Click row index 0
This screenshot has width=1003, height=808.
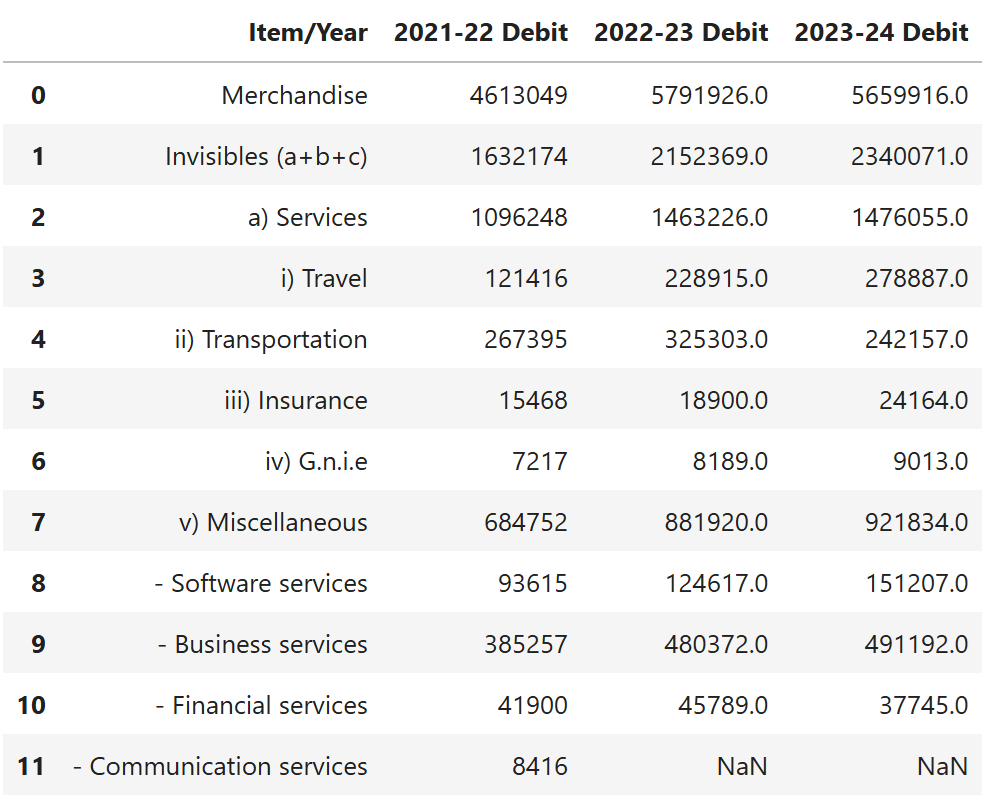38,96
